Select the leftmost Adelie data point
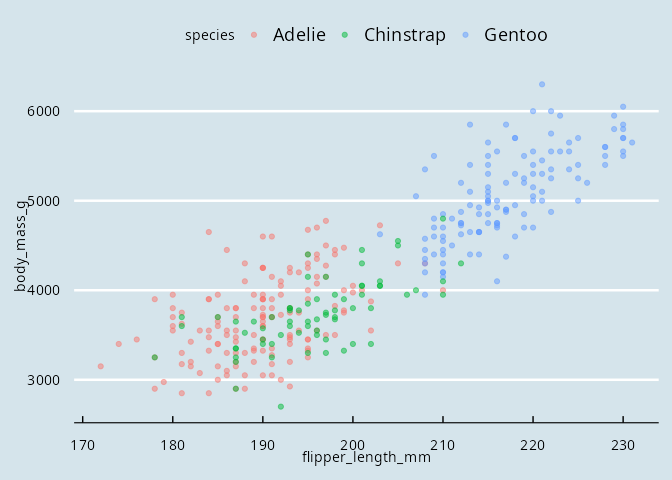672x480 pixels. pyautogui.click(x=101, y=366)
